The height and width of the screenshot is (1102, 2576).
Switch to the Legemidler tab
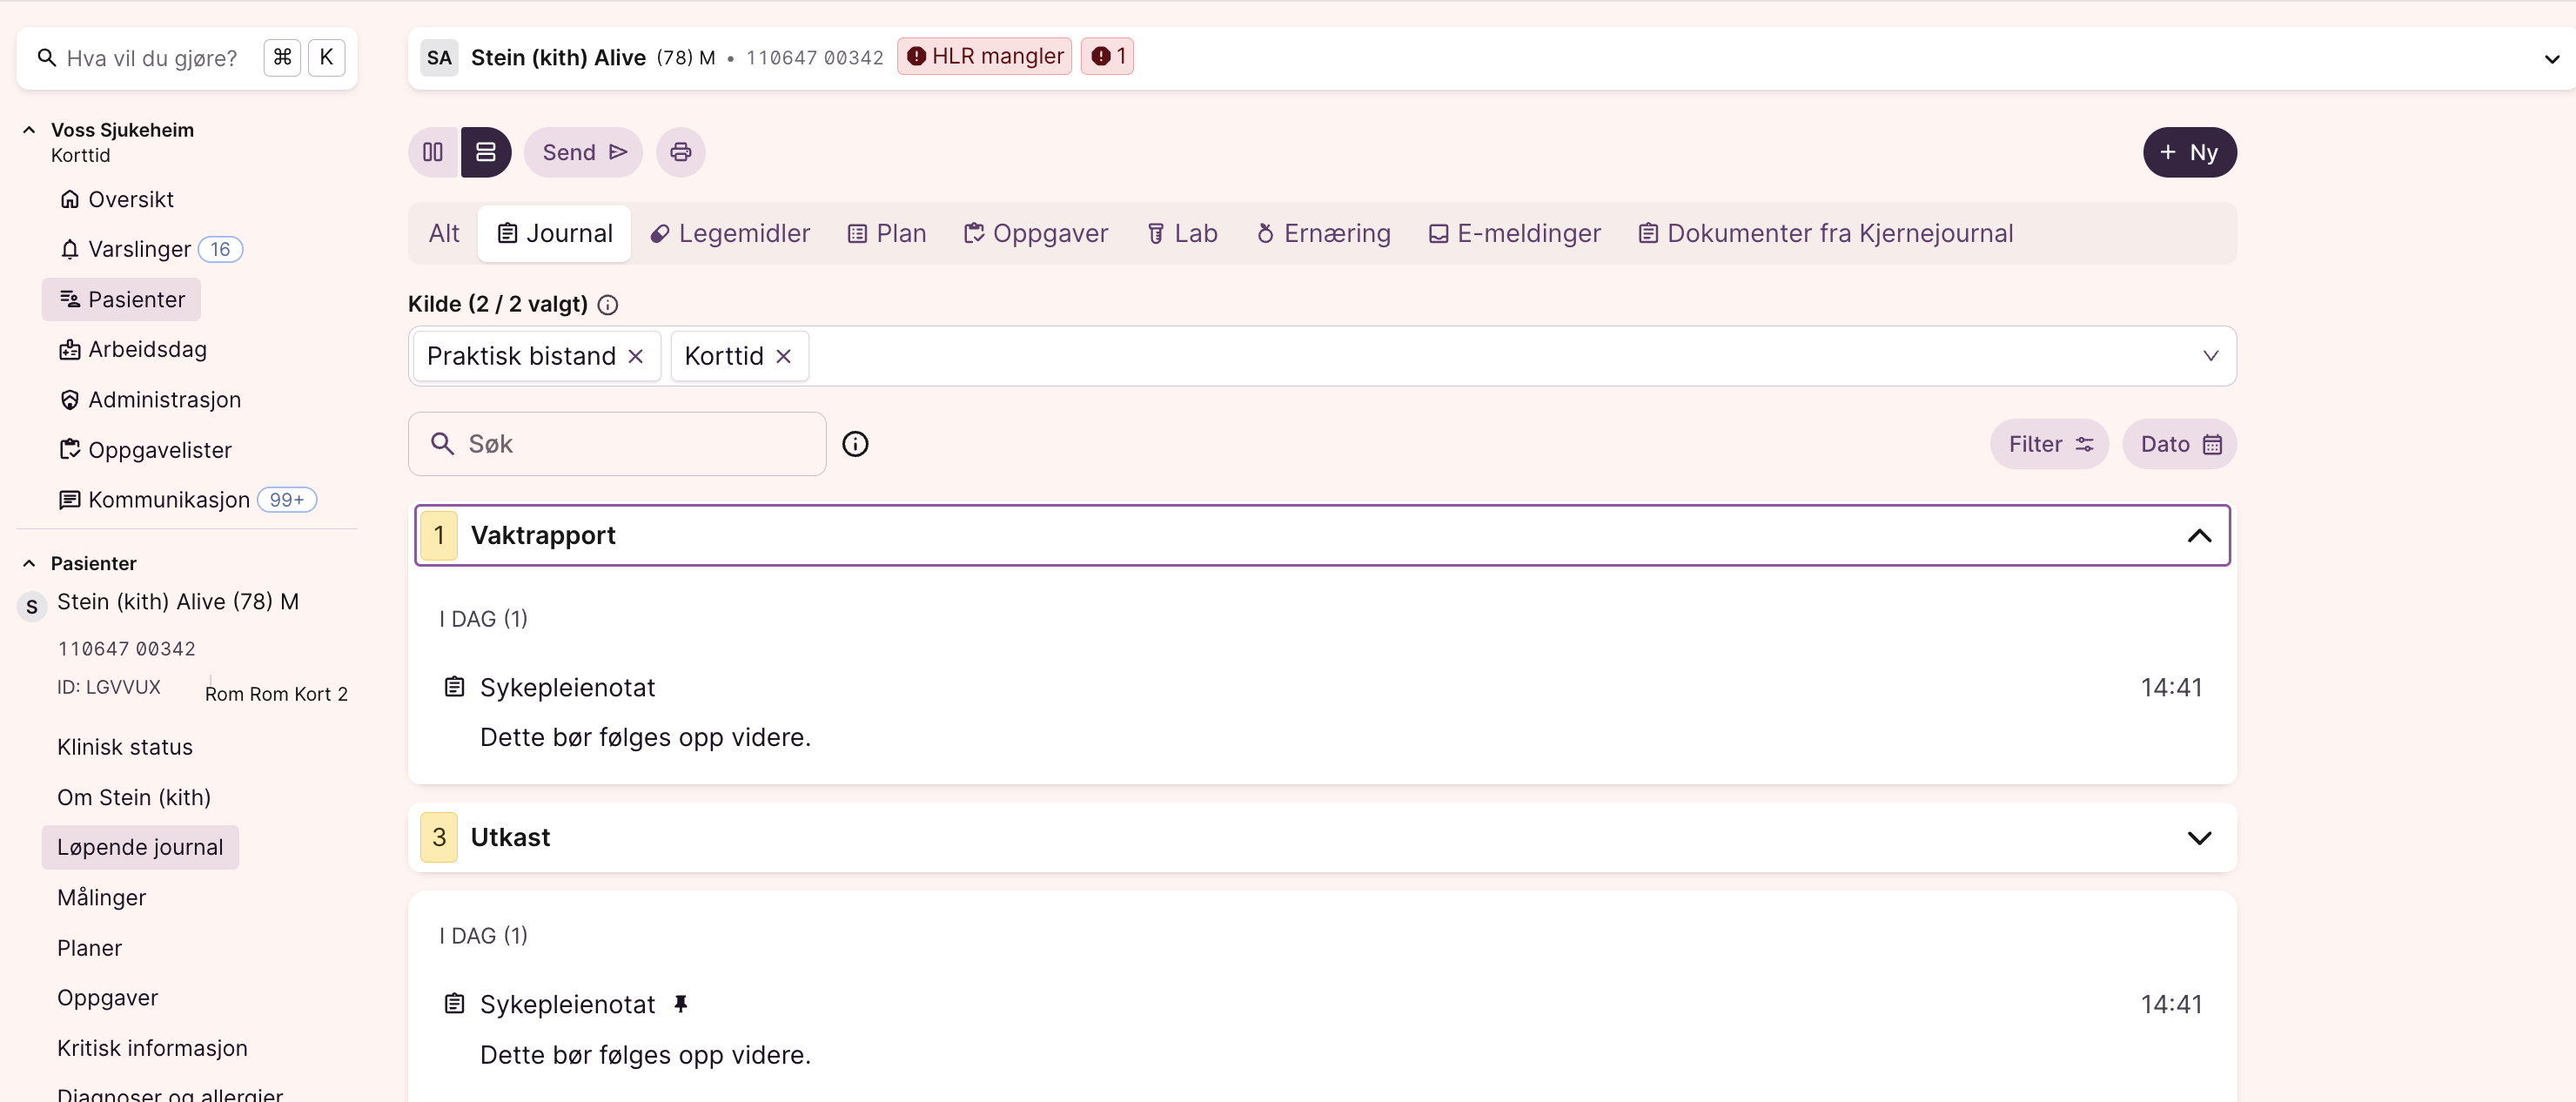point(730,234)
